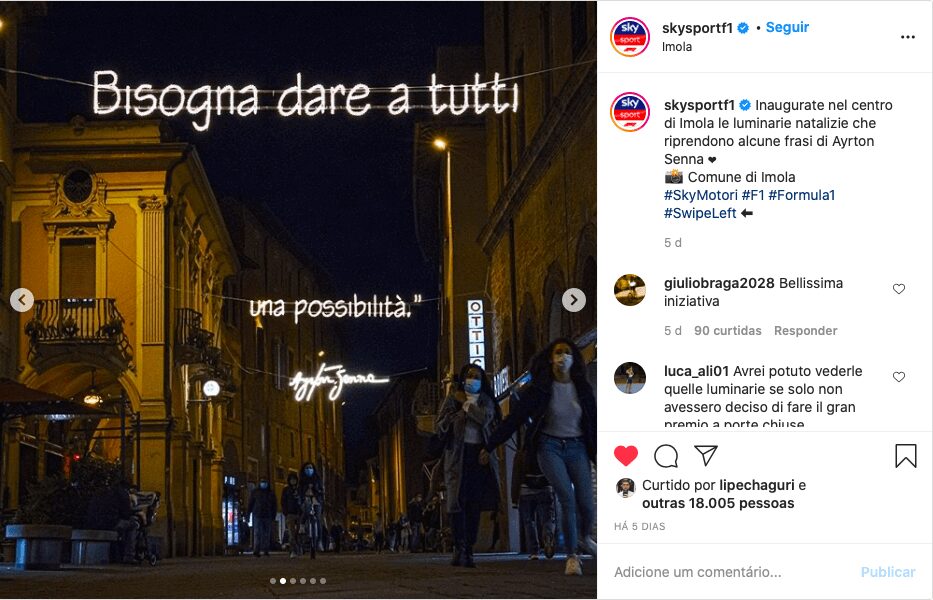Open giuliobraga2028's profile picture
933x600 pixels.
pos(630,290)
